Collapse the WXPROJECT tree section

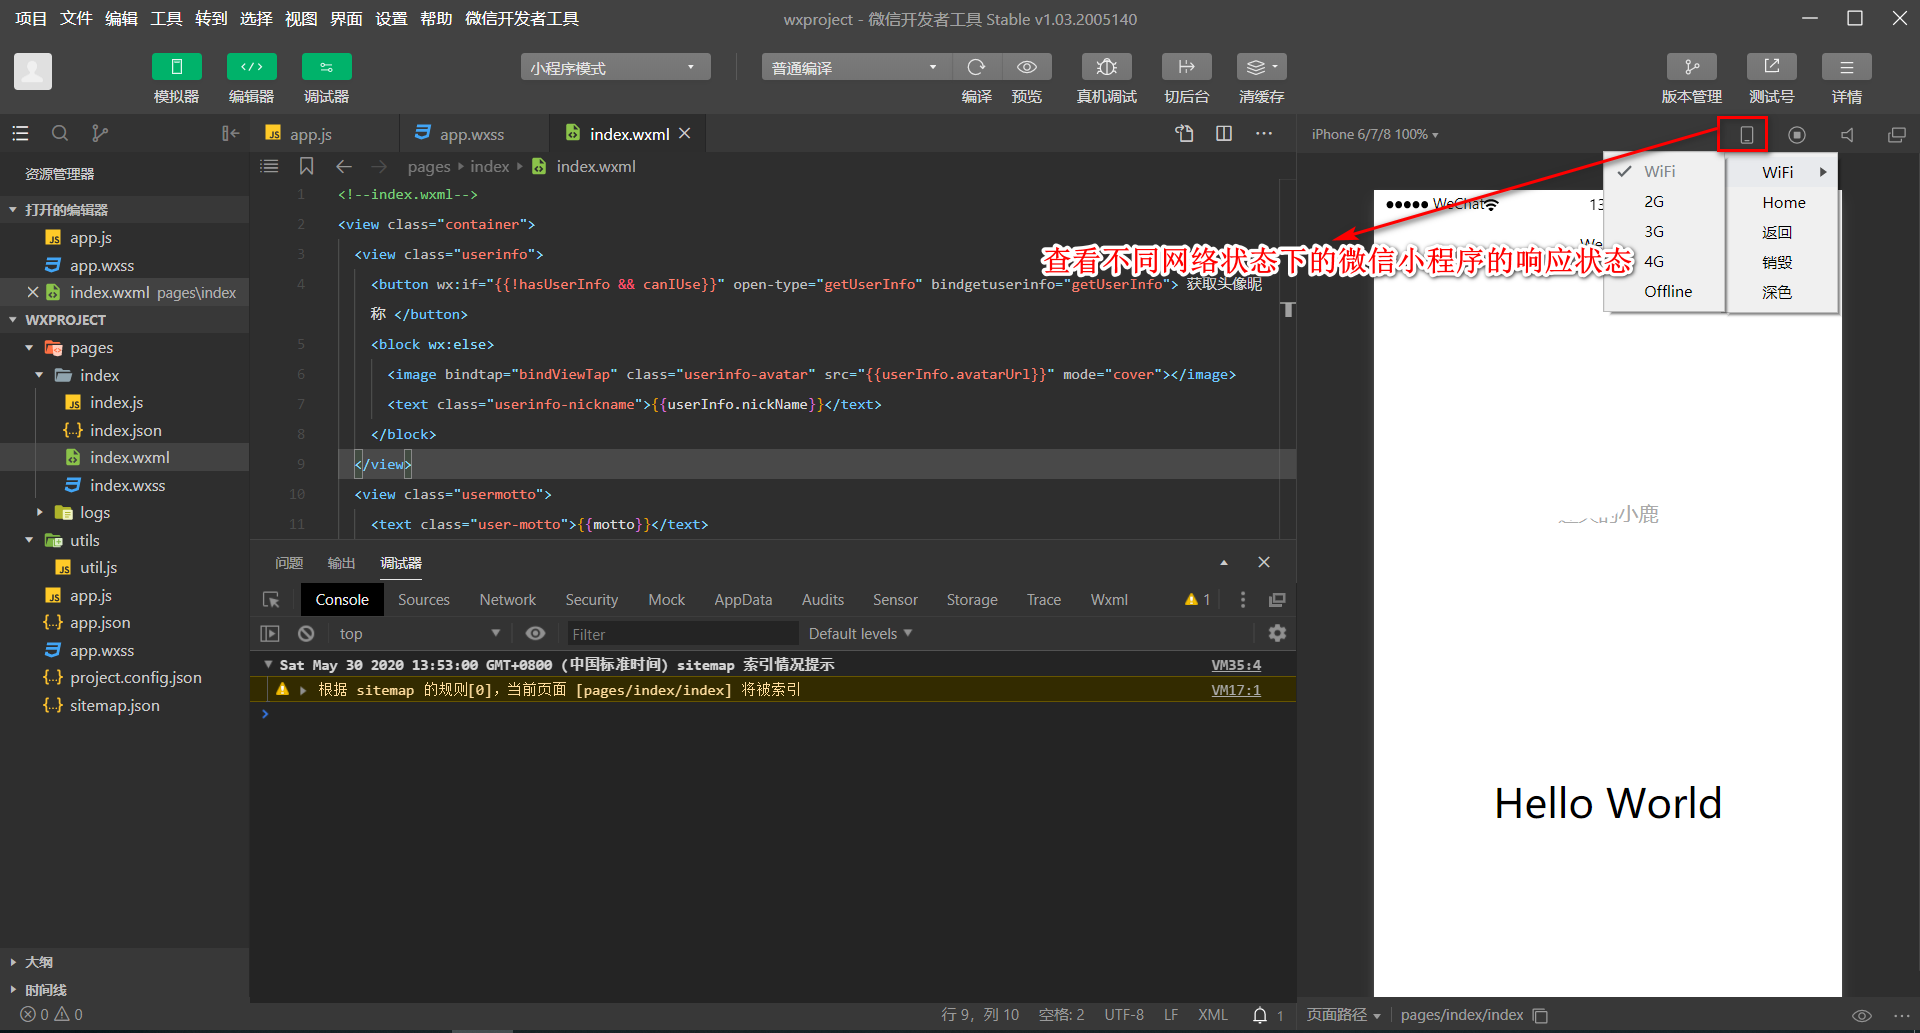tap(13, 319)
